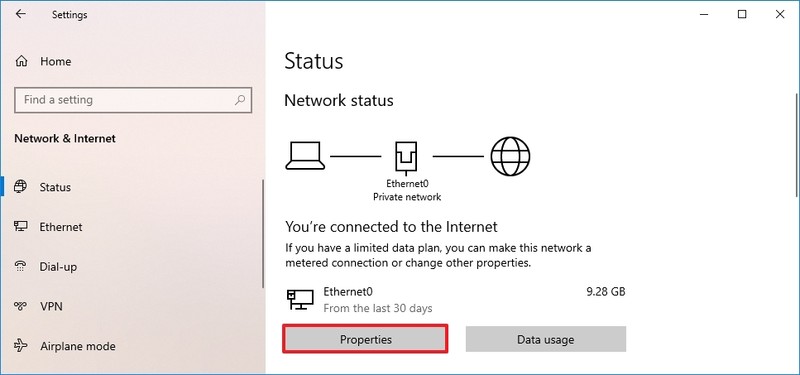
Task: Select the Status globe icon
Action: [21, 187]
